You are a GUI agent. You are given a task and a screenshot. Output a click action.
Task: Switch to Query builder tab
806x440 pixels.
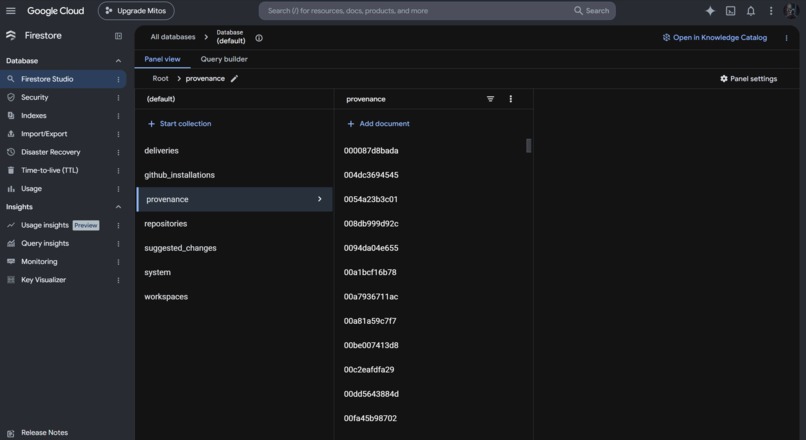(224, 59)
